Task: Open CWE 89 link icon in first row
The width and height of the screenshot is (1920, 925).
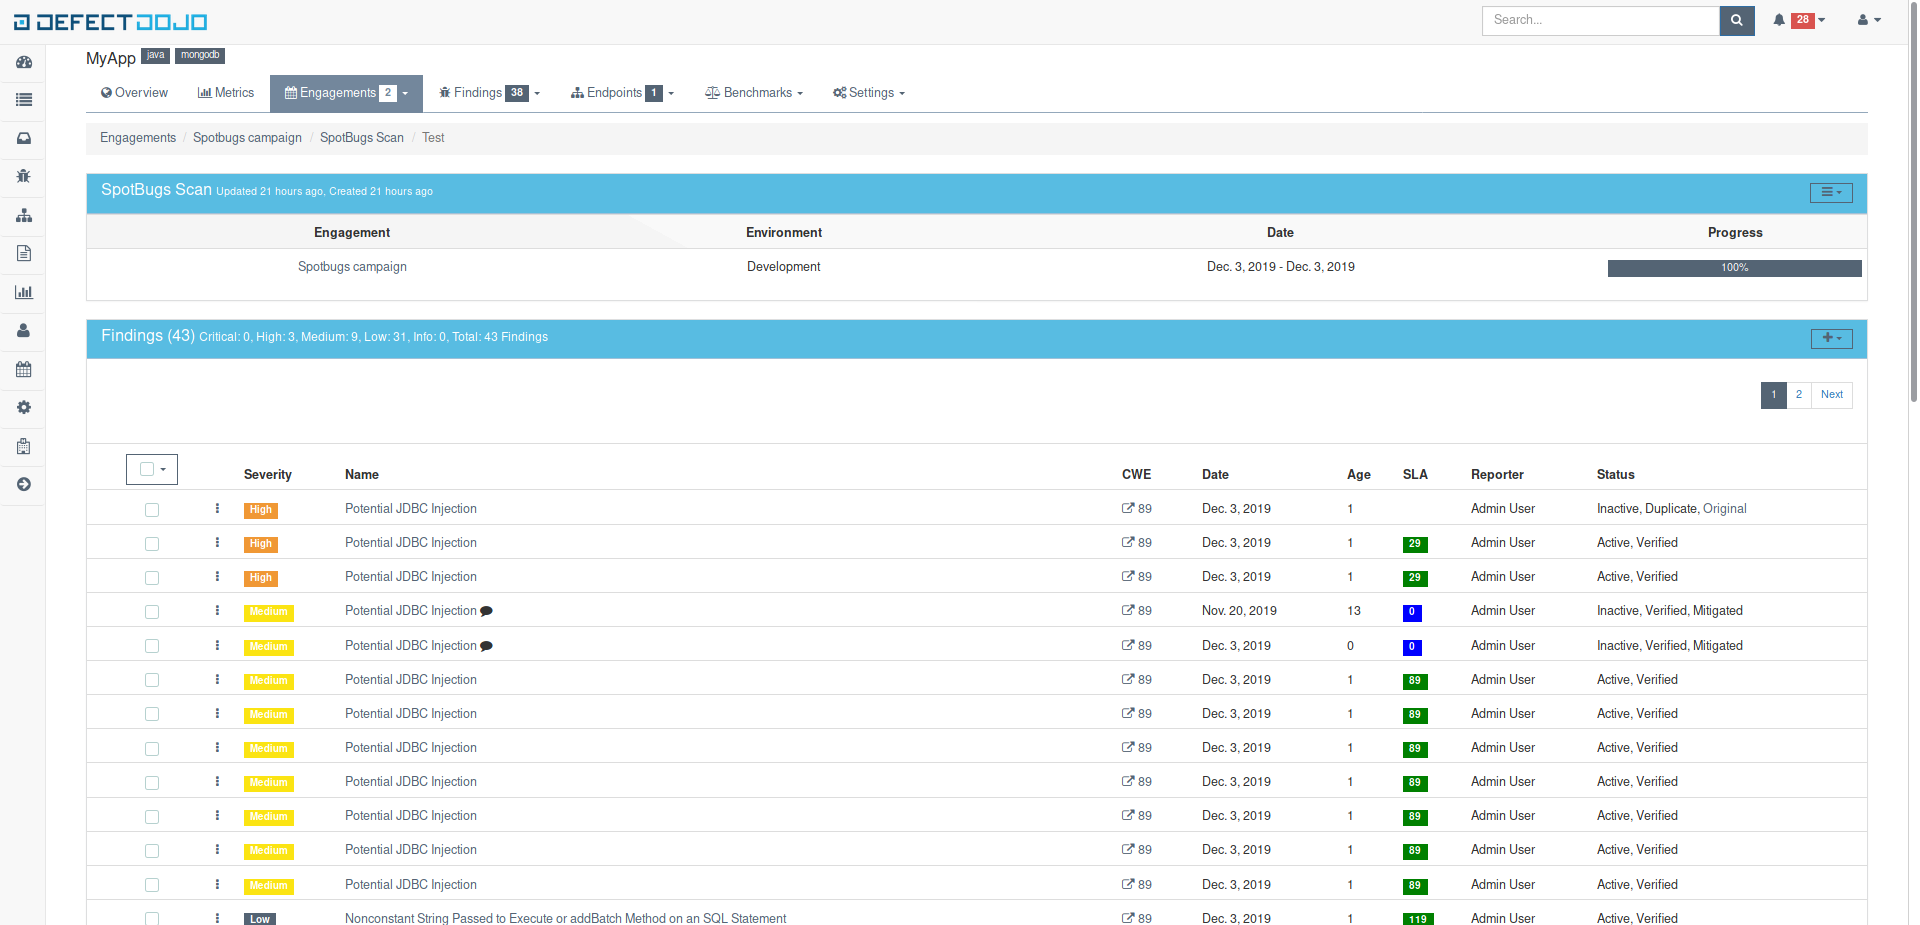Action: tap(1128, 508)
